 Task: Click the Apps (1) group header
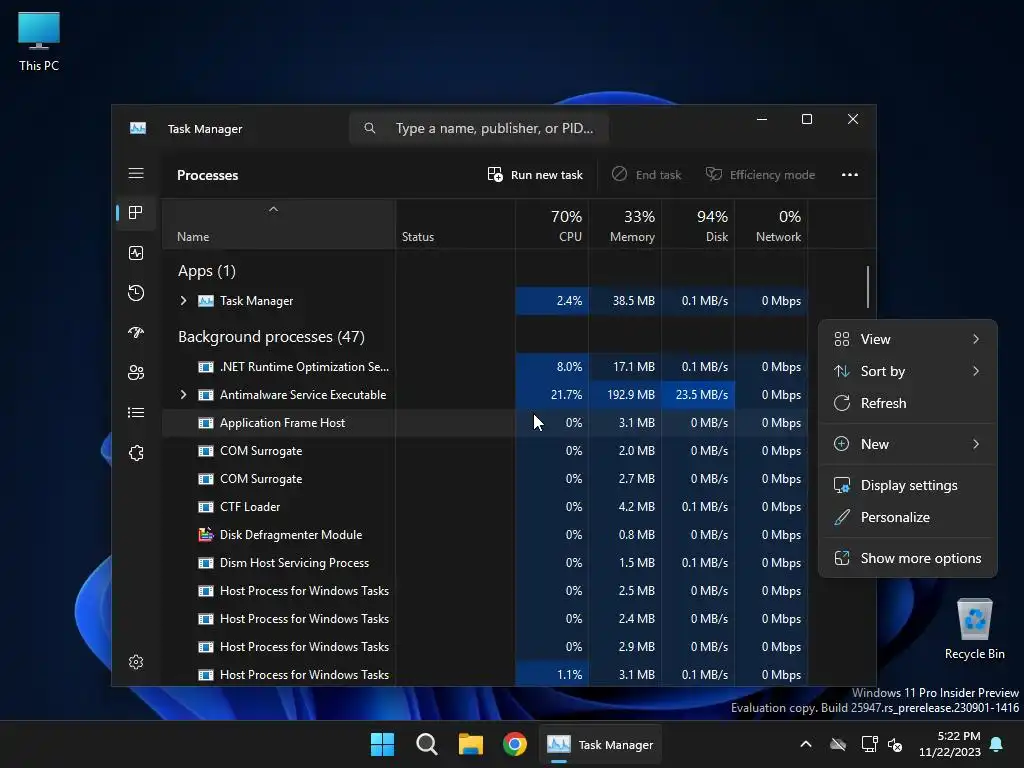click(x=207, y=271)
